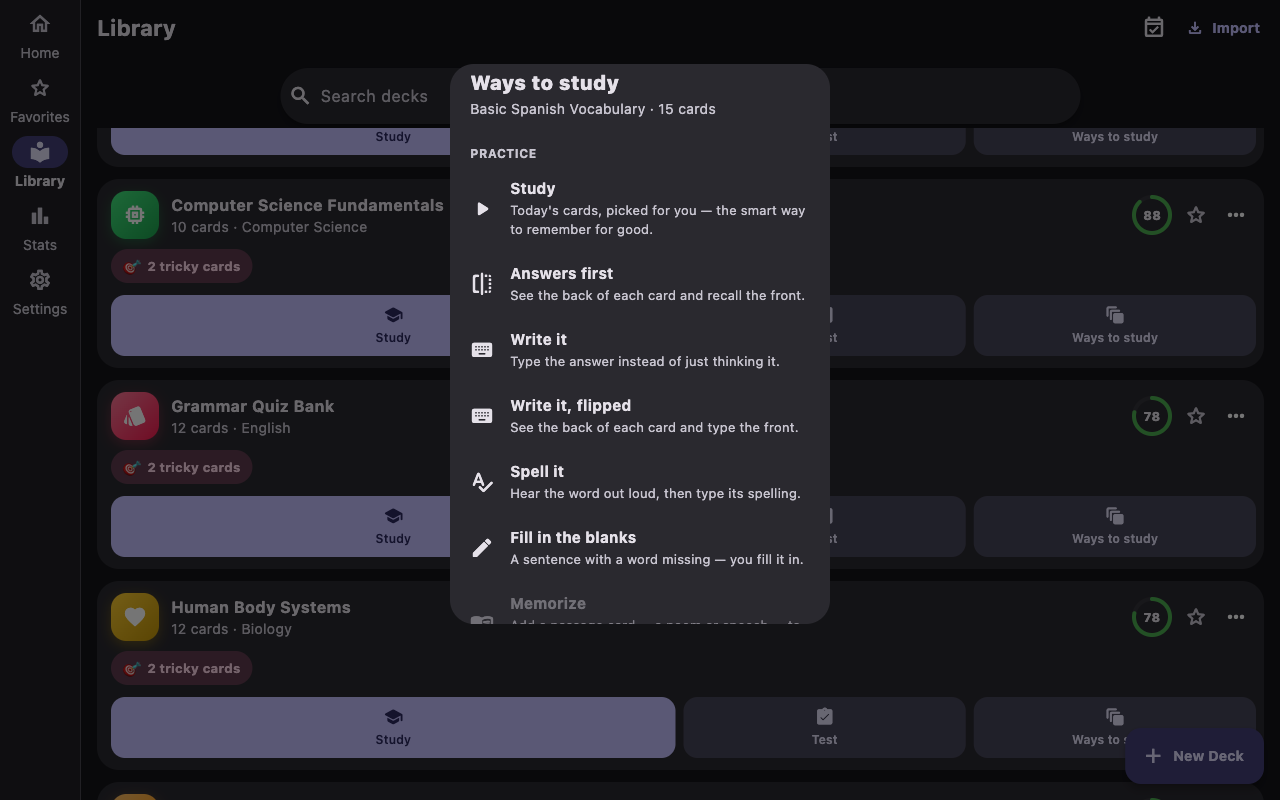
Task: Click Grammar Quiz Bank progress ring 78
Action: pyautogui.click(x=1152, y=416)
